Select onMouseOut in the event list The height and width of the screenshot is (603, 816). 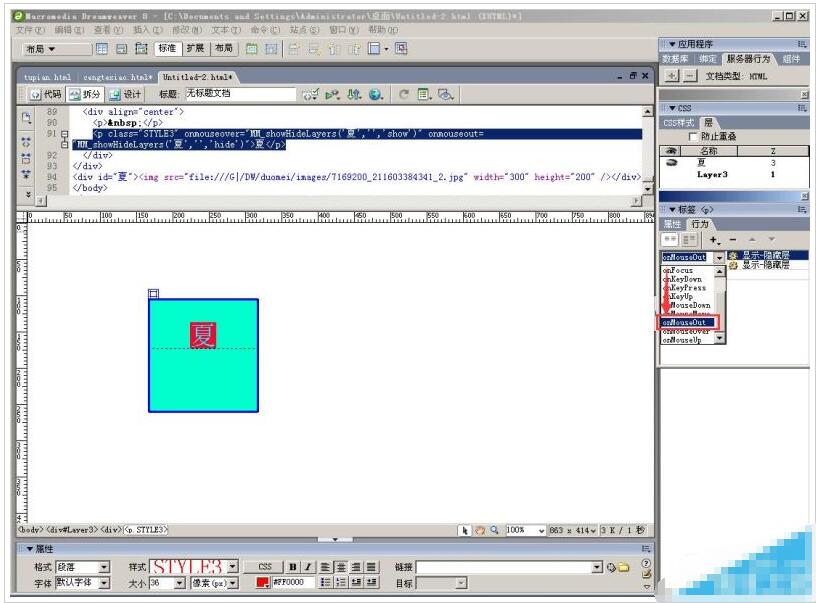[685, 322]
